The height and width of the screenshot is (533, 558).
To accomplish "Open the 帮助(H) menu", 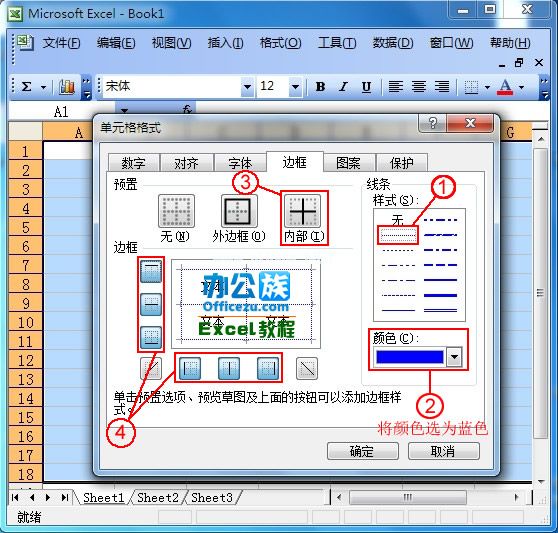I will coord(510,43).
